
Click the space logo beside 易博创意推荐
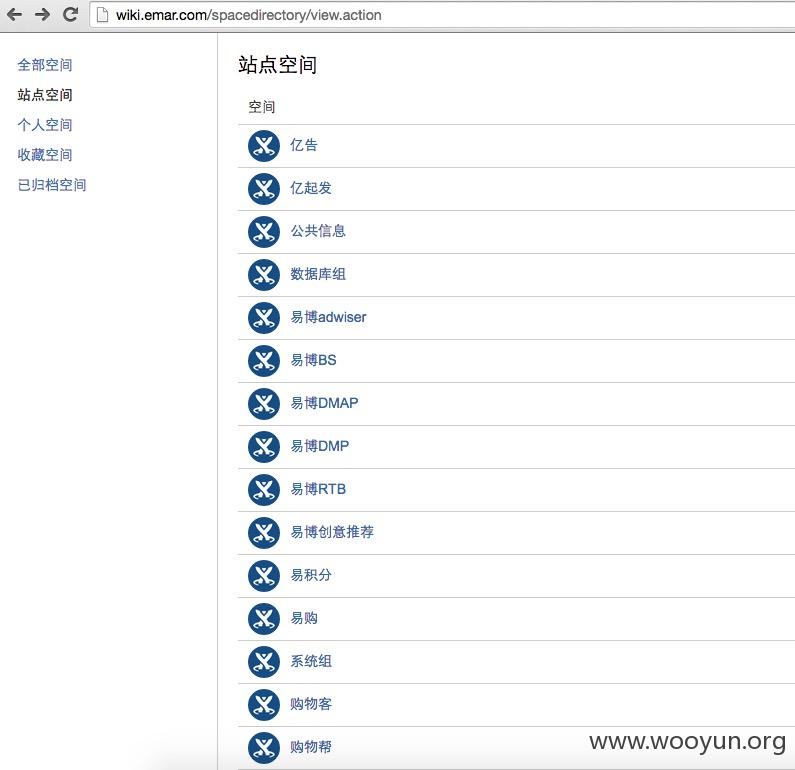(264, 533)
